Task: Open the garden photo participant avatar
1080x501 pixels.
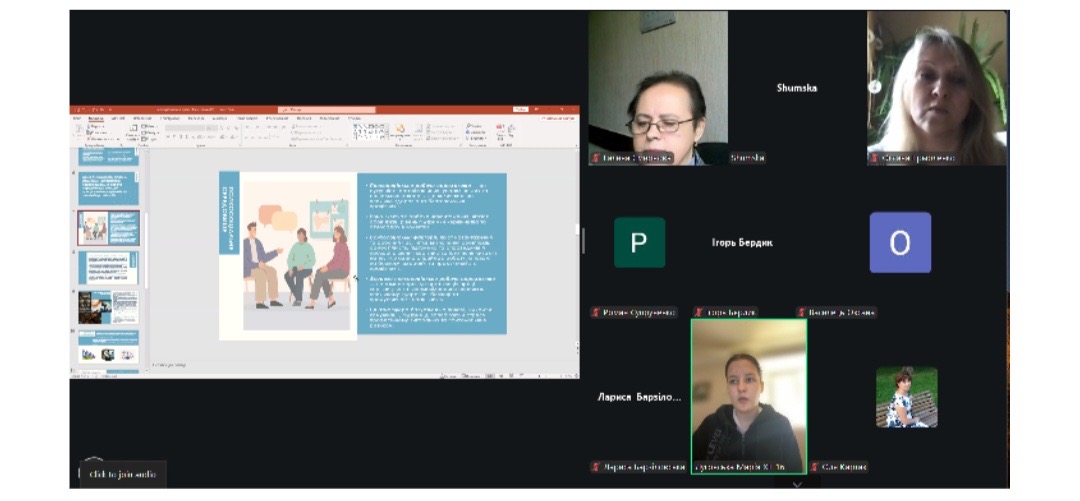Action: [906, 397]
